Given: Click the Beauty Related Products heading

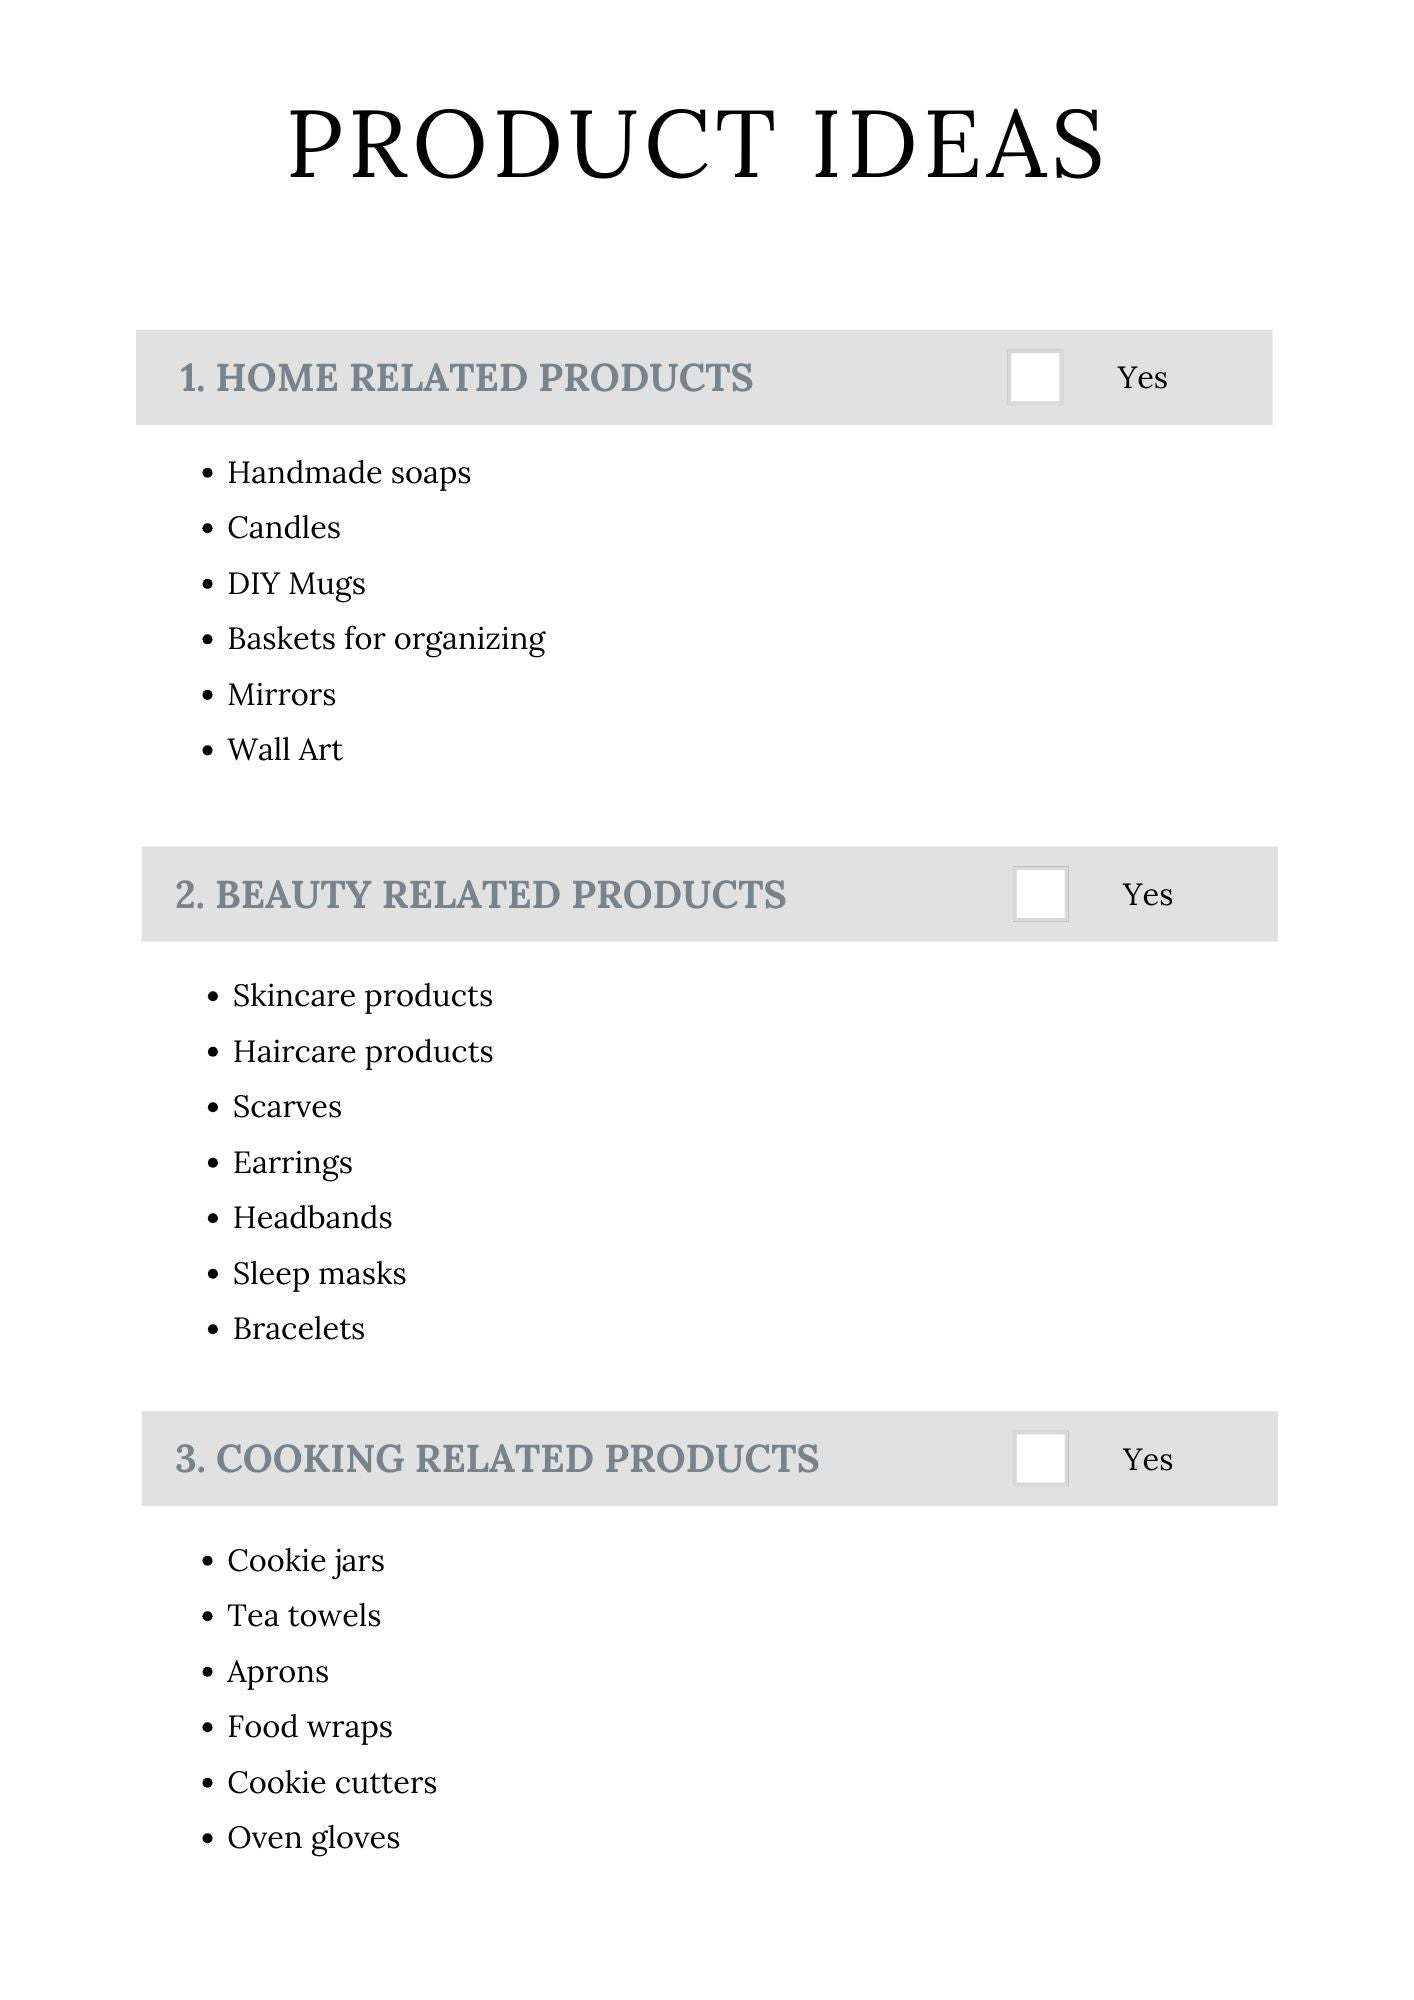Looking at the screenshot, I should (481, 895).
